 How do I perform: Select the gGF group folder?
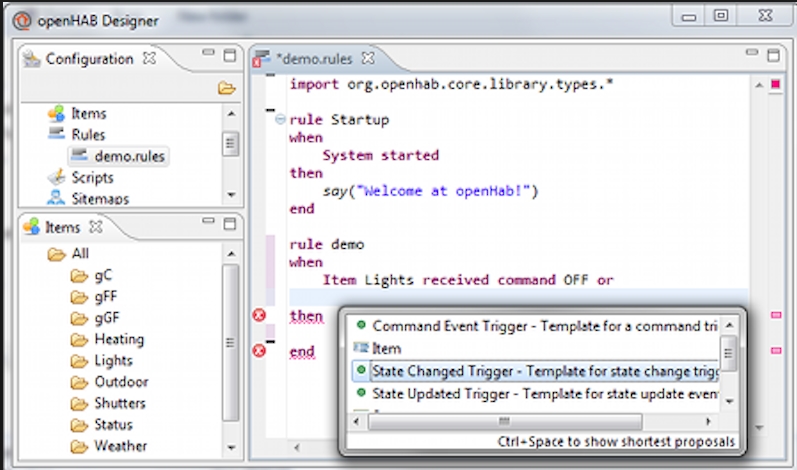[107, 318]
